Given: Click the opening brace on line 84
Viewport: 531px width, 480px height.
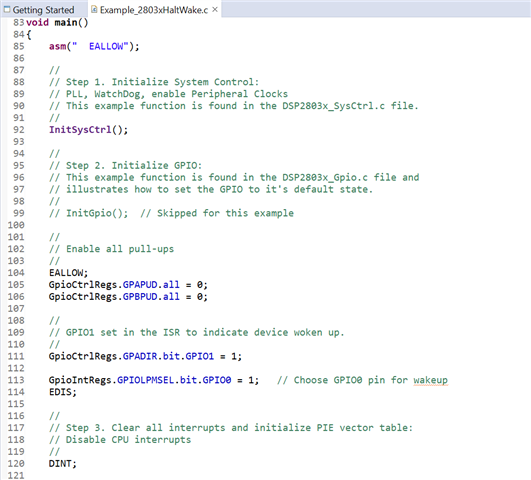Looking at the screenshot, I should [x=29, y=35].
